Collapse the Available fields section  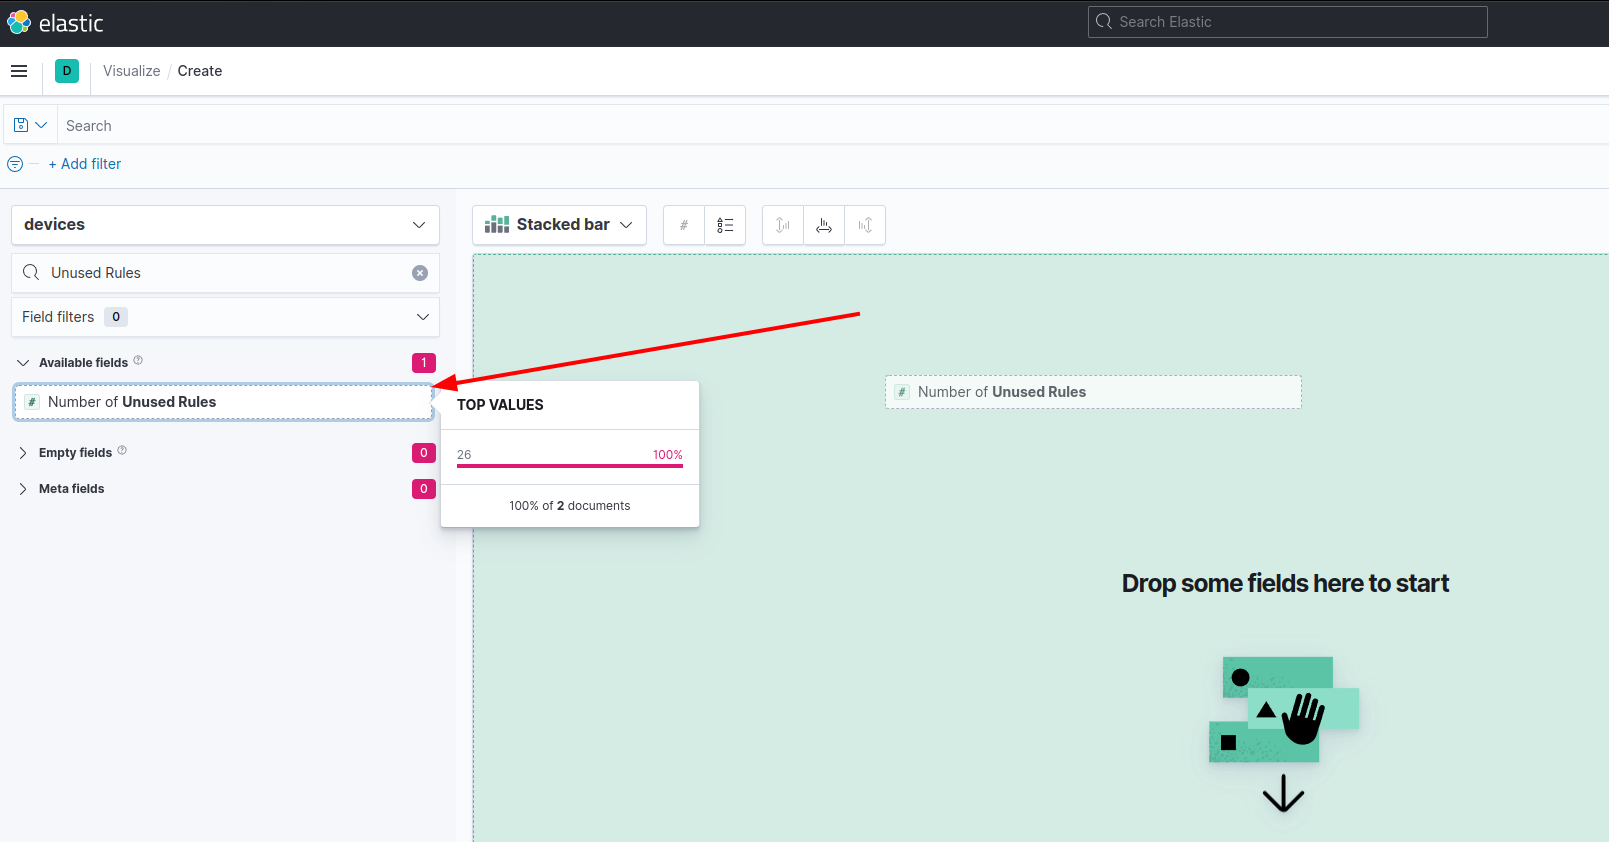(23, 363)
